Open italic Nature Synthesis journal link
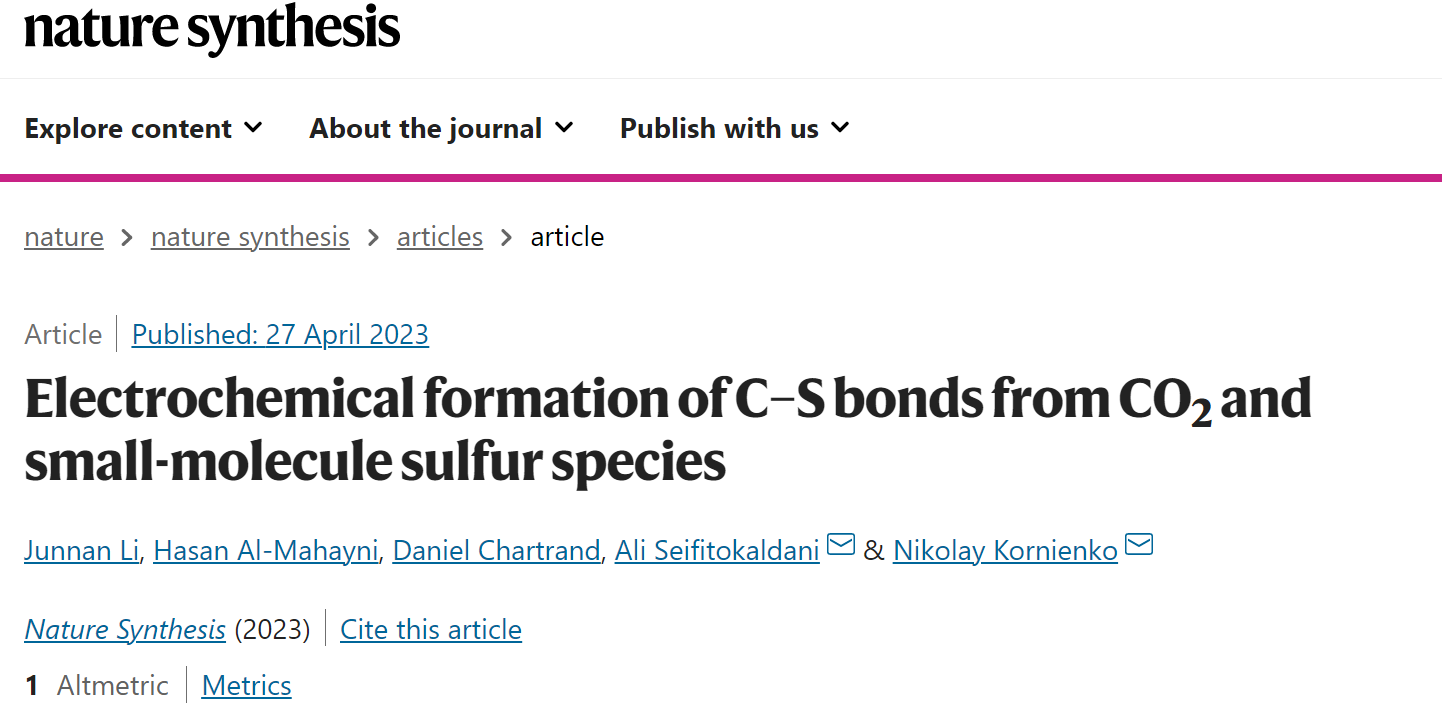The width and height of the screenshot is (1442, 728). pyautogui.click(x=125, y=630)
